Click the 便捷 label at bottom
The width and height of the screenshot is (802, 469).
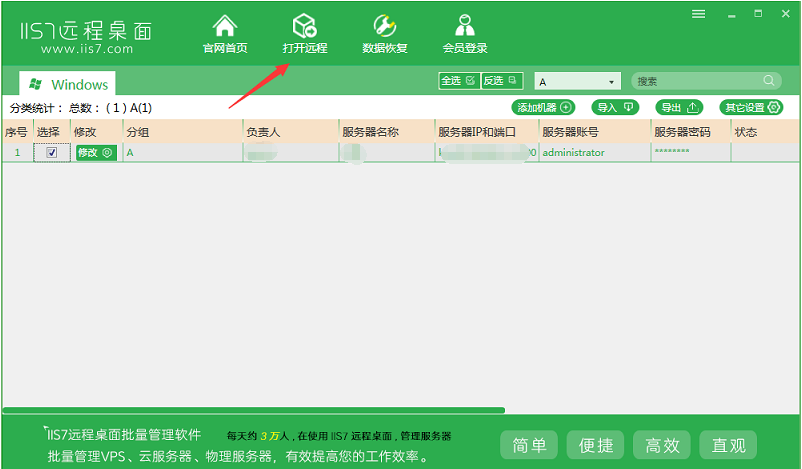(x=595, y=445)
